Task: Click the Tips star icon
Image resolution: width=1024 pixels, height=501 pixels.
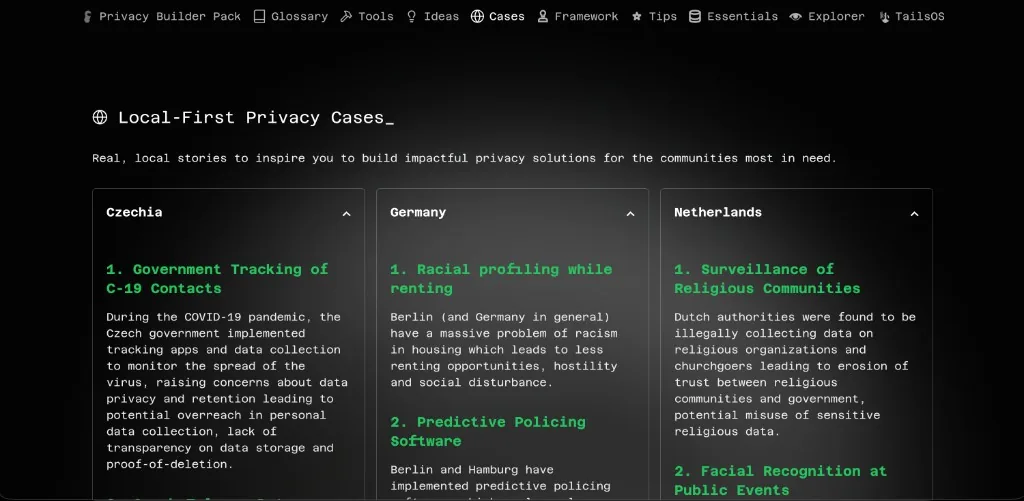Action: point(637,17)
